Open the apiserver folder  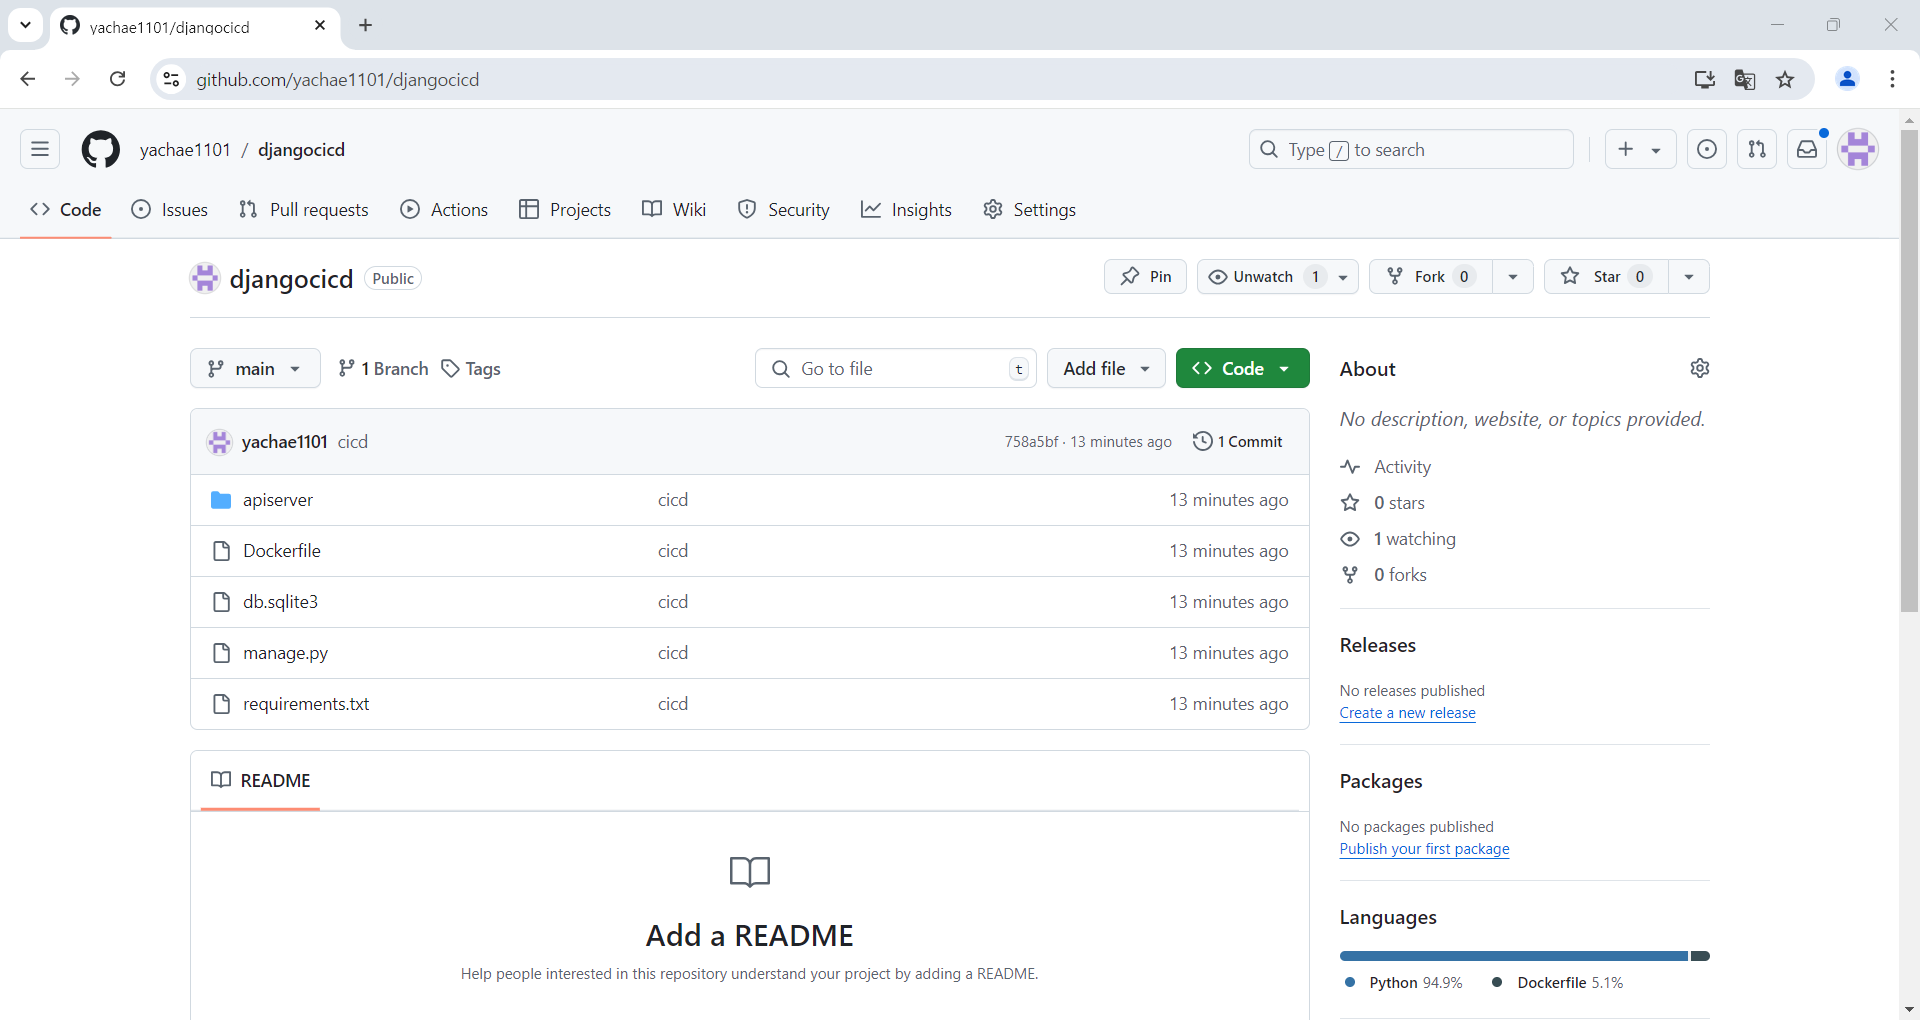pos(278,500)
